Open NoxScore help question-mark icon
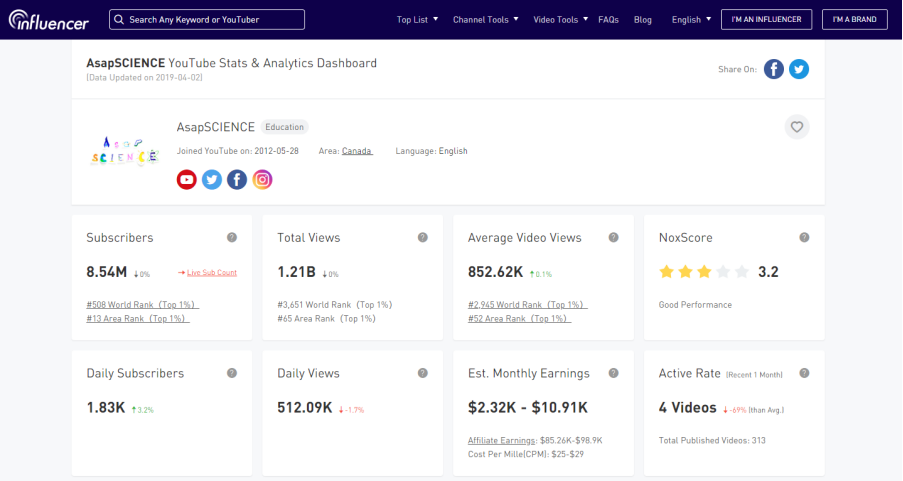The image size is (903, 481). point(805,237)
